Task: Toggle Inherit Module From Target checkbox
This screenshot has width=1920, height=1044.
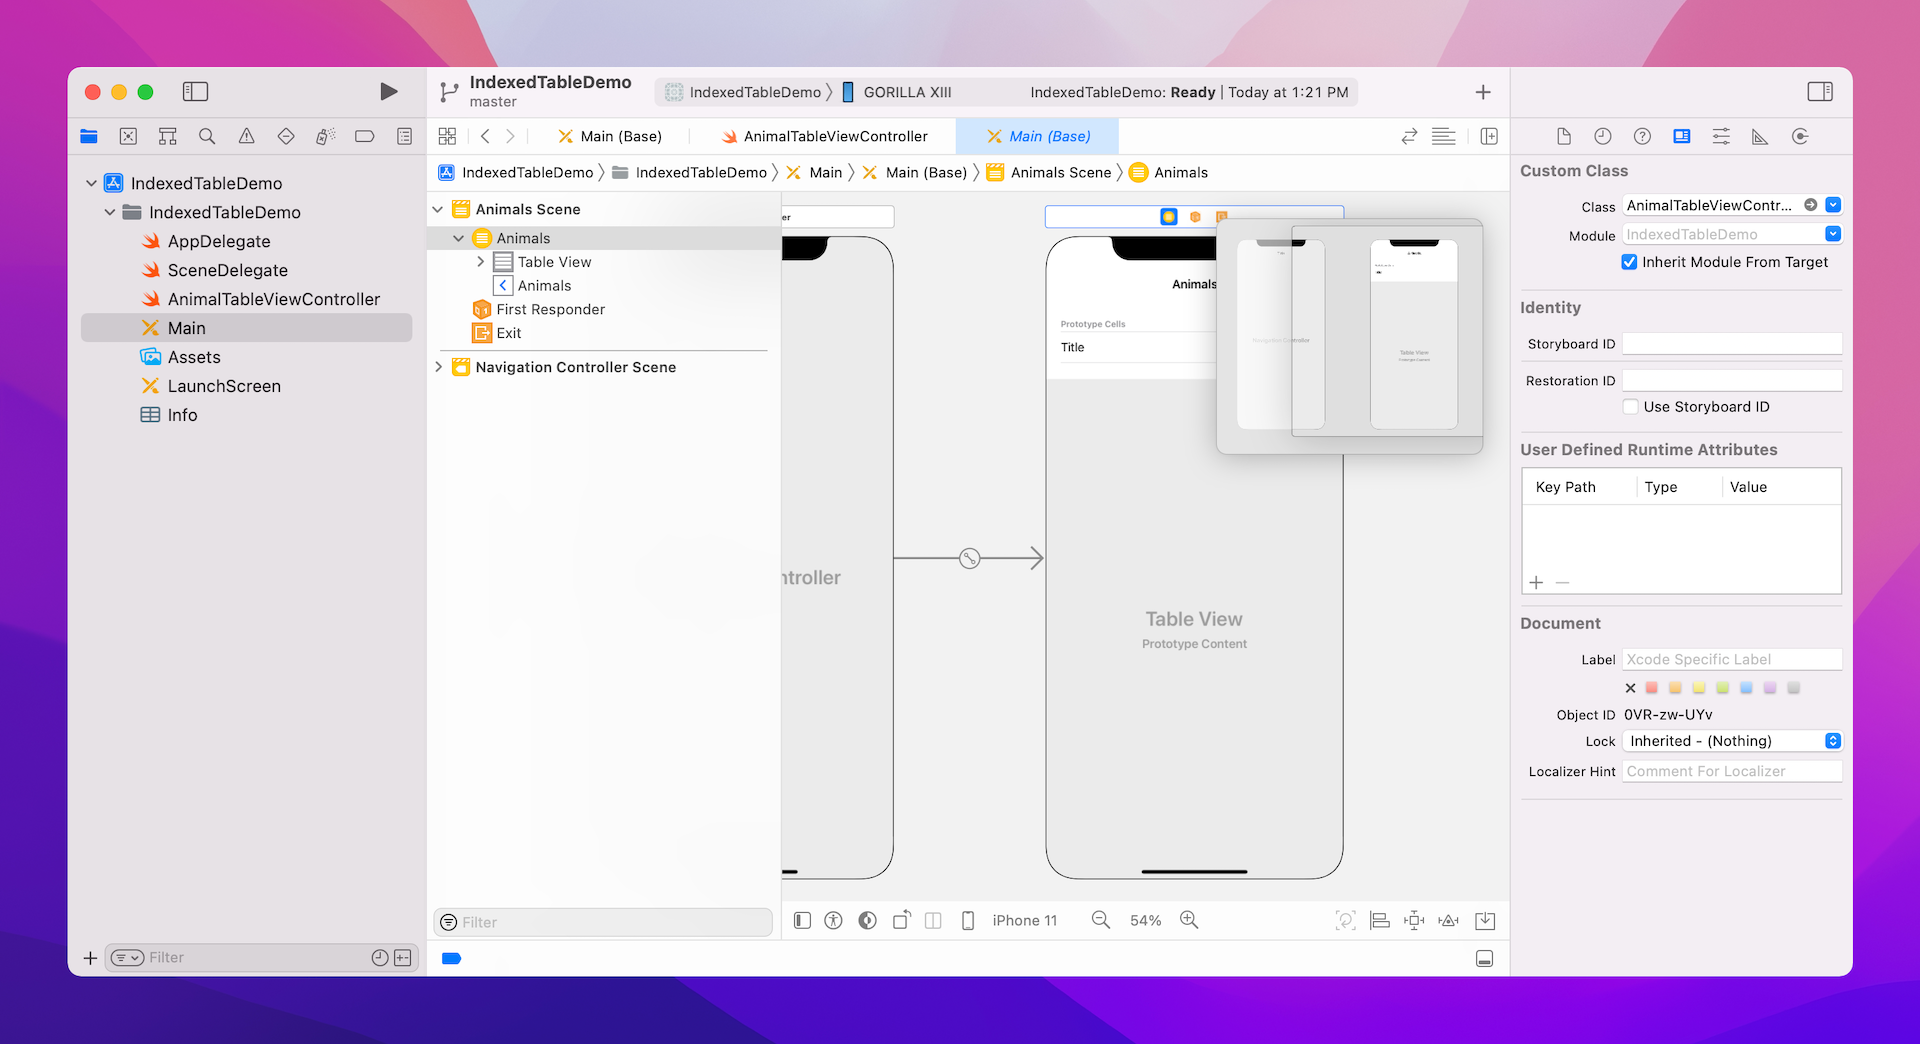Action: pos(1630,262)
